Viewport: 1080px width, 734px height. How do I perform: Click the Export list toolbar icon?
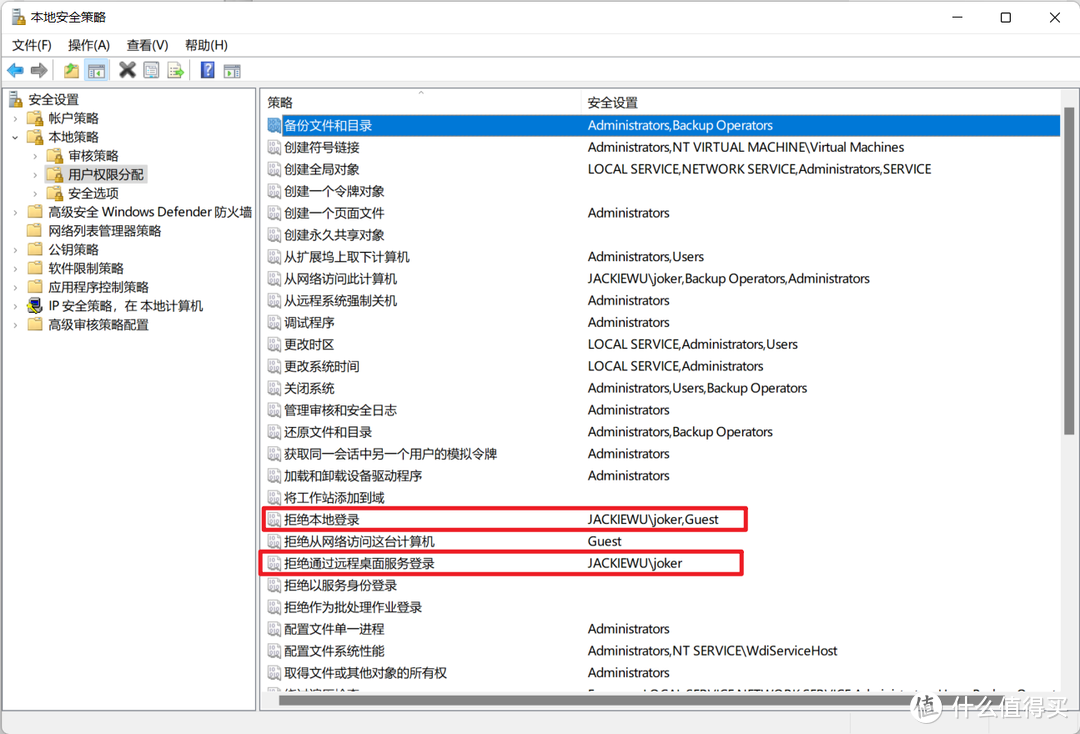point(175,70)
